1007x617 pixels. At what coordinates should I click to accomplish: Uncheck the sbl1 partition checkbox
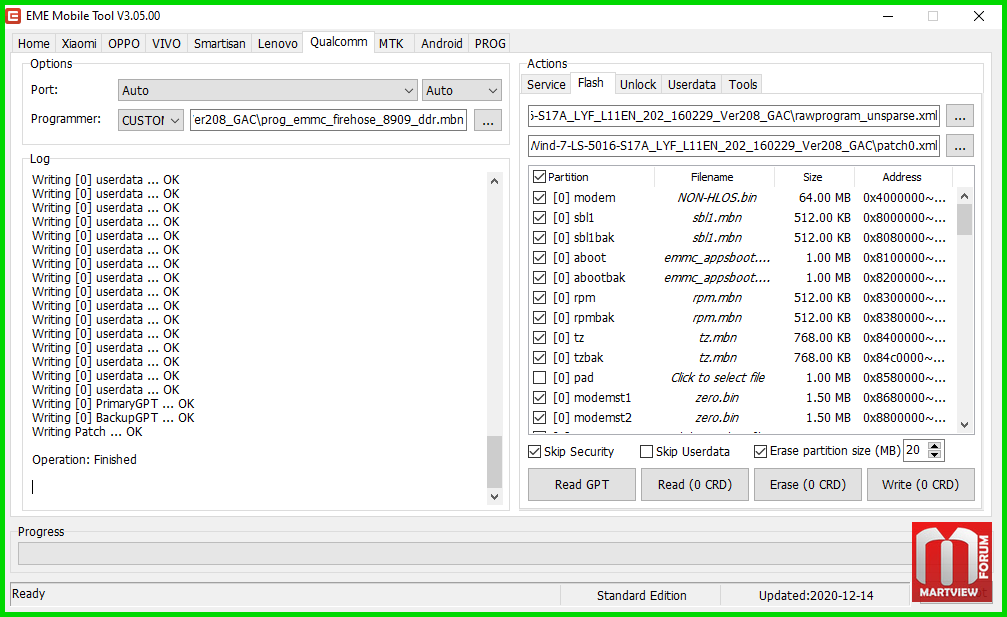(539, 218)
